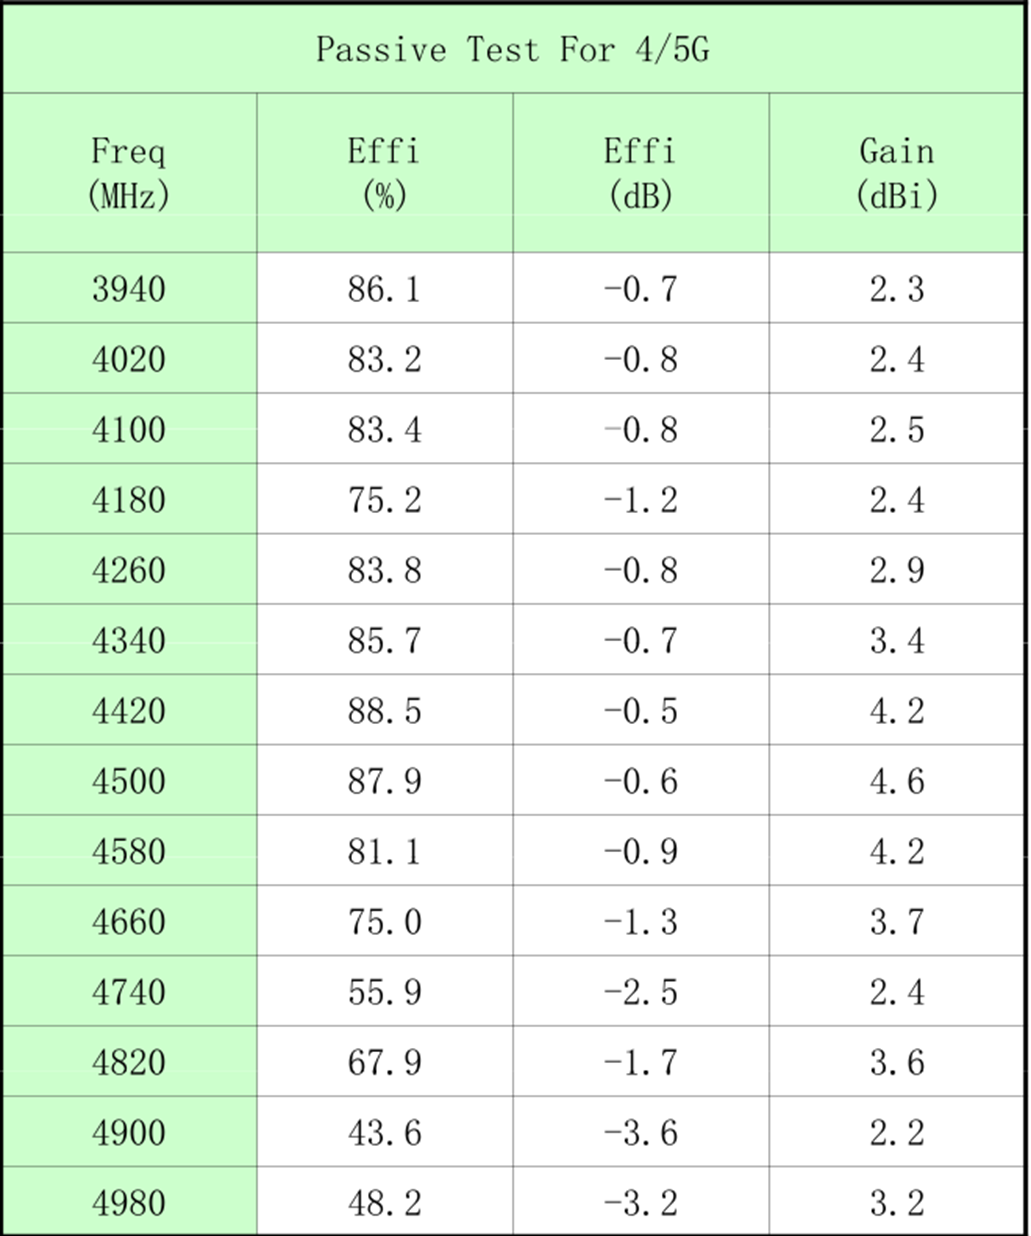Viewport: 1031px width, 1236px height.
Task: Click the 88.5 efficiency percent cell
Action: click(x=384, y=711)
